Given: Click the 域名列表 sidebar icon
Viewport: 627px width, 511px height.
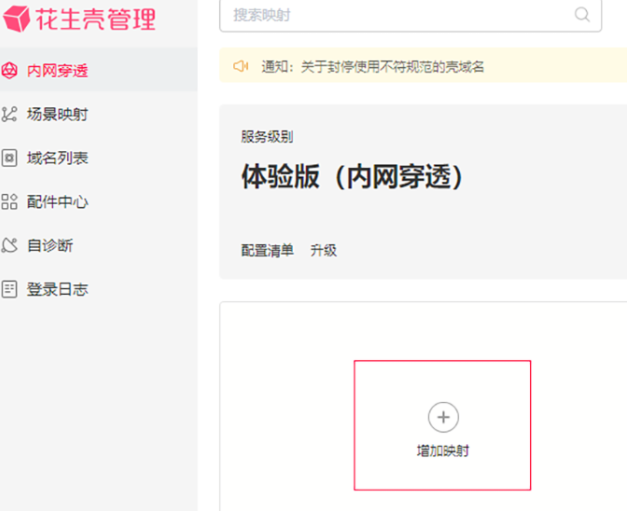Looking at the screenshot, I should click(9, 158).
